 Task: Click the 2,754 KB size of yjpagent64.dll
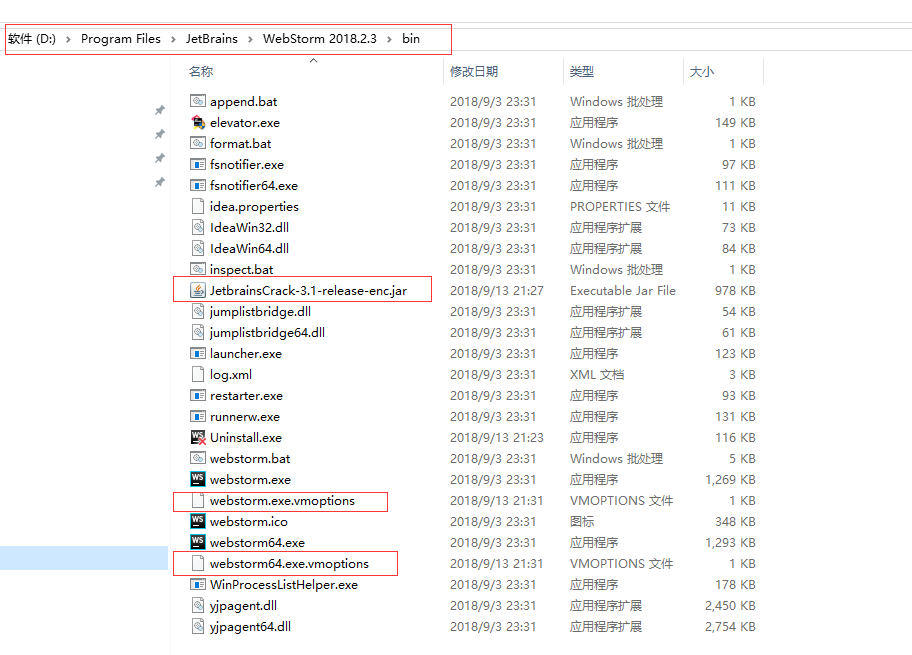[x=730, y=626]
